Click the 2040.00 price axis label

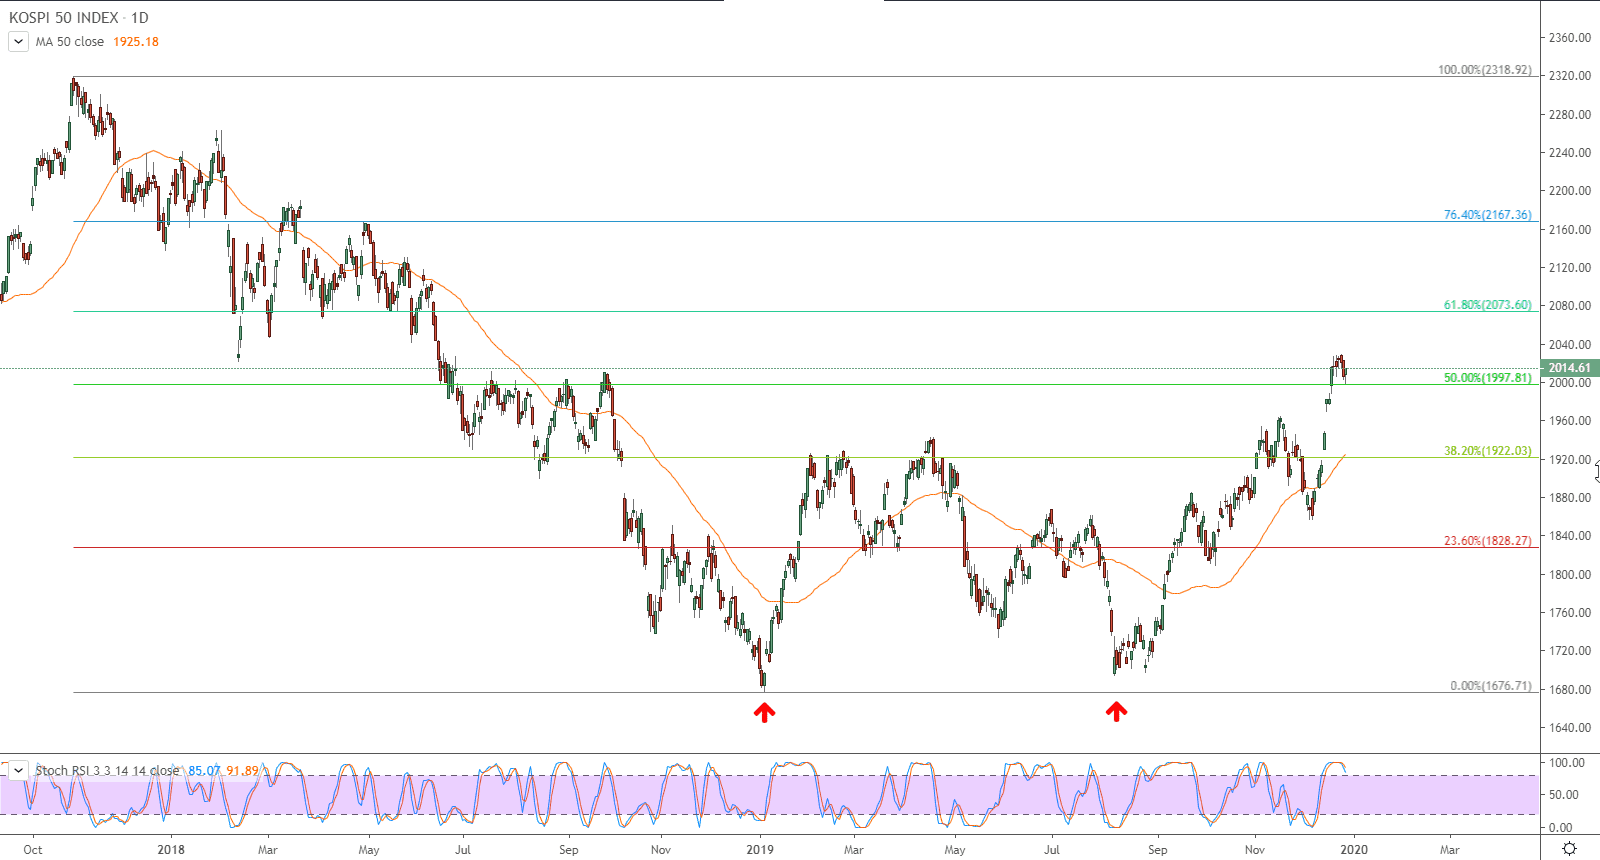click(x=1569, y=345)
